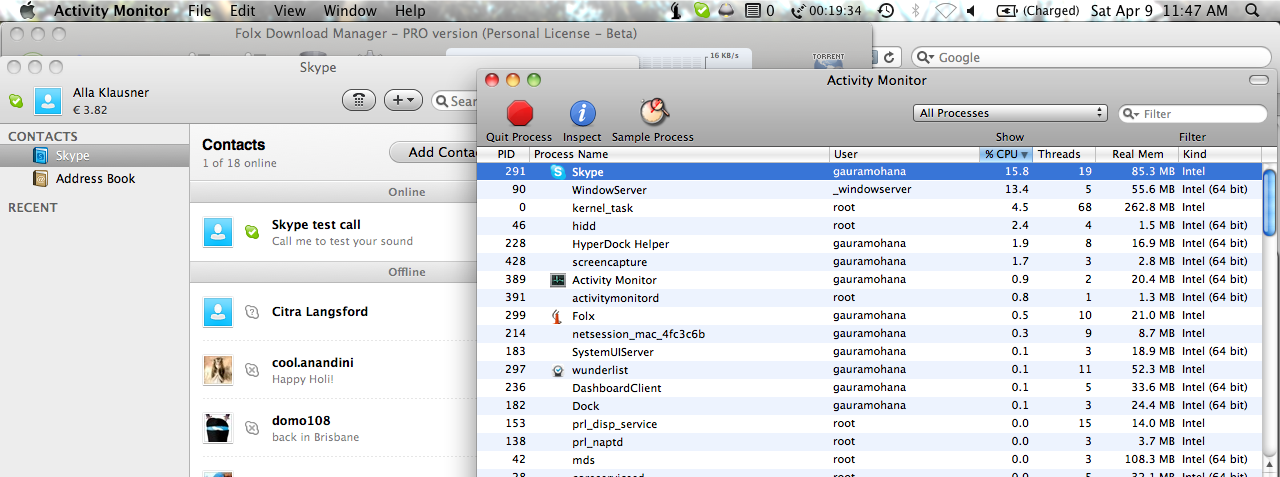
Task: Sort by User column header
Action: coord(904,154)
